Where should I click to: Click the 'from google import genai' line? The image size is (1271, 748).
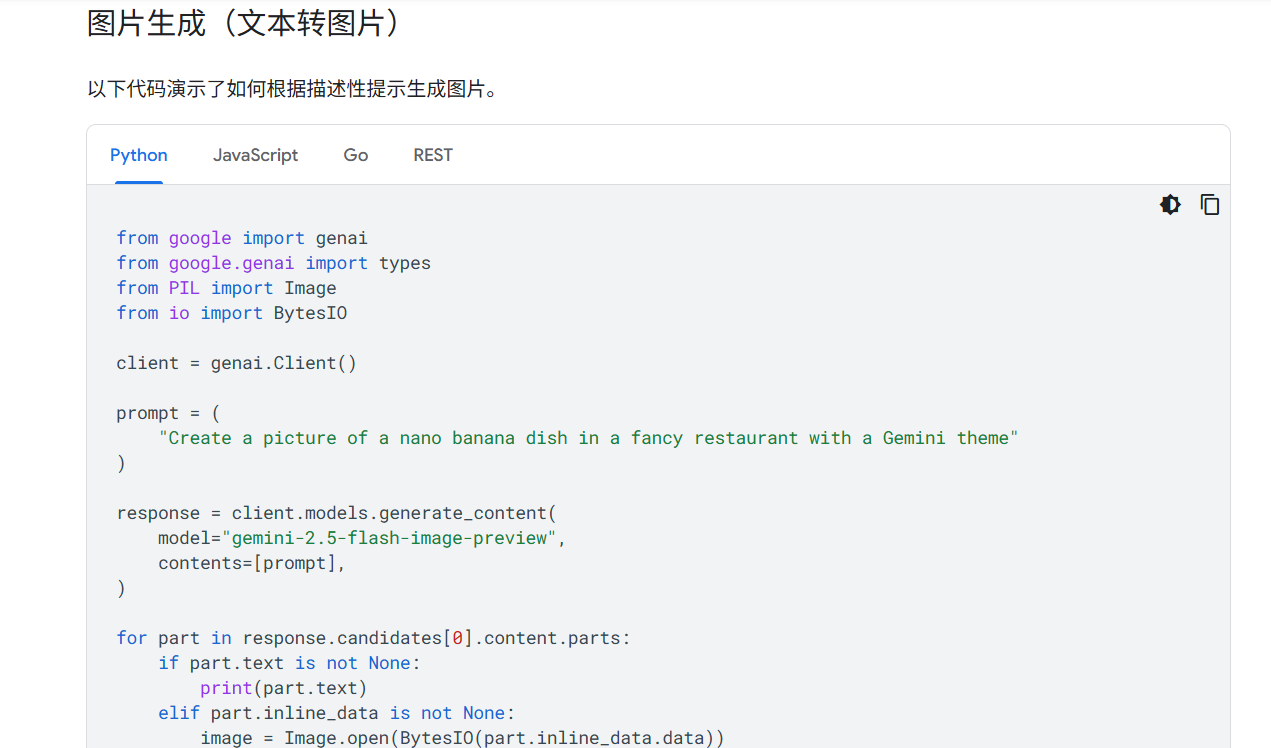click(242, 238)
